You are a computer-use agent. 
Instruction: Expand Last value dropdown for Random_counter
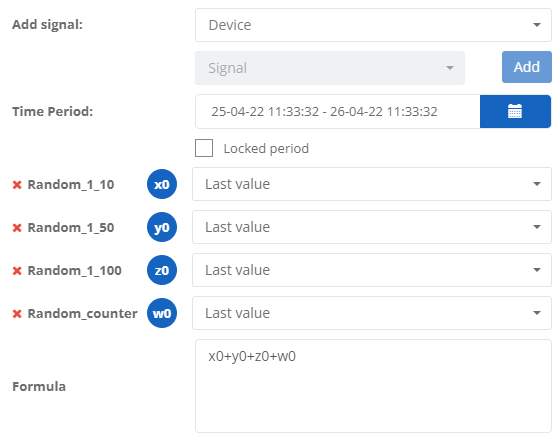click(372, 313)
